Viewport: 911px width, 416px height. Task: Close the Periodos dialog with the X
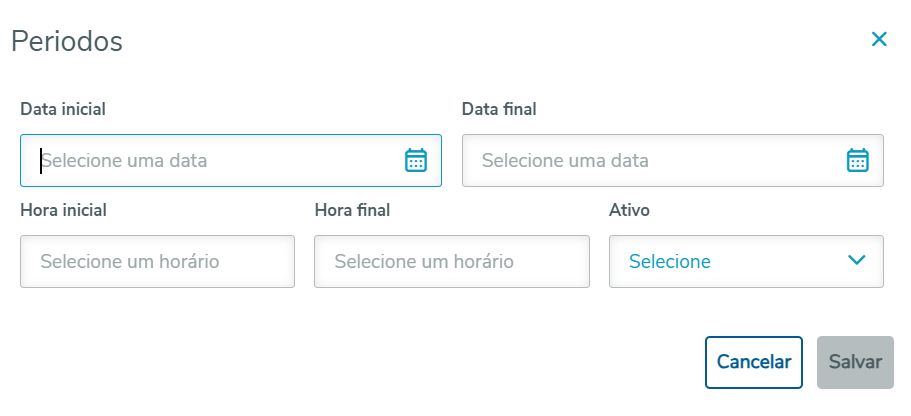point(879,40)
